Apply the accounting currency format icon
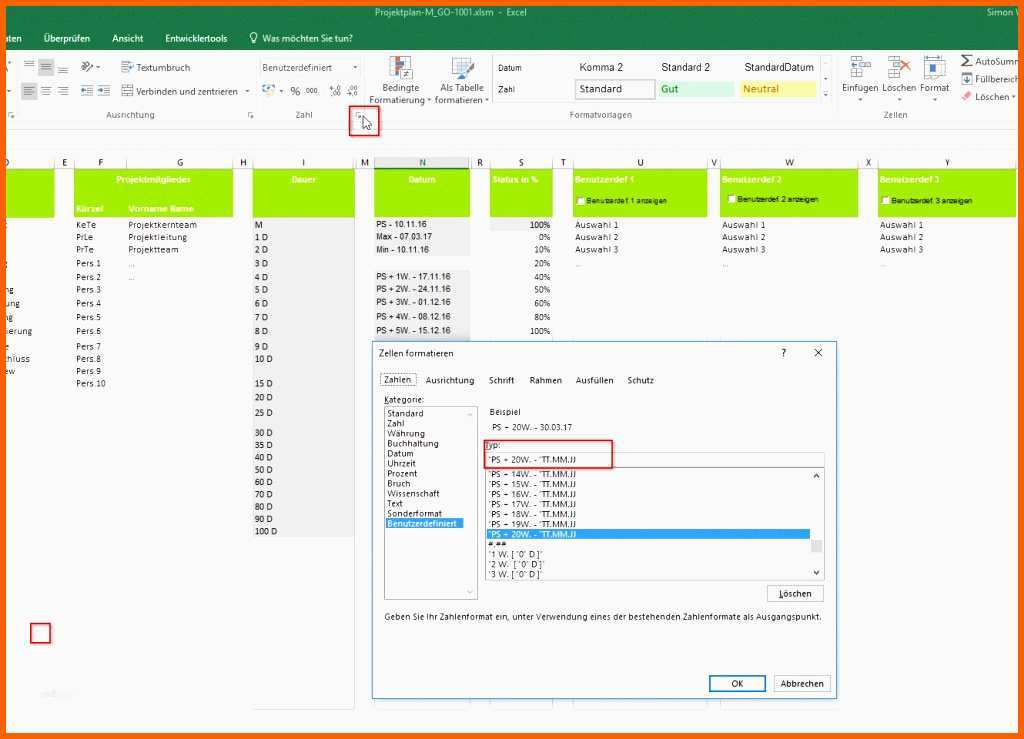The width and height of the screenshot is (1024, 739). click(x=268, y=90)
